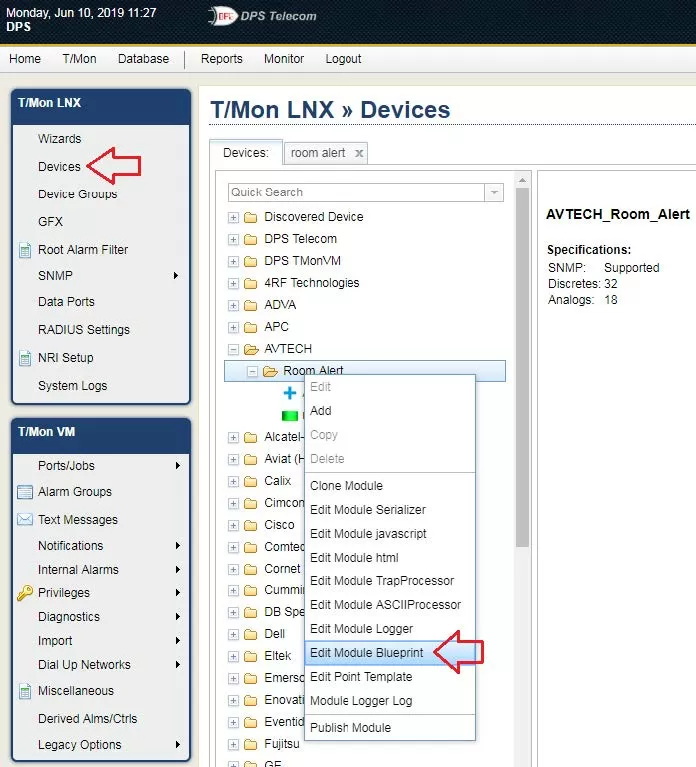This screenshot has width=696, height=767.
Task: Collapse the AVTECH tree node
Action: [x=233, y=349]
